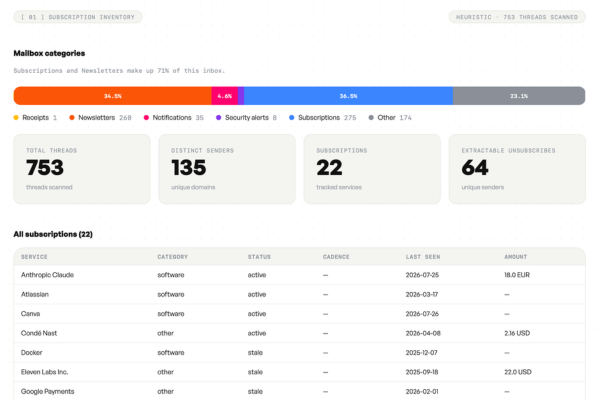Click the Heuristic 753 threads scanned badge
Image resolution: width=600 pixels, height=400 pixels.
point(517,17)
